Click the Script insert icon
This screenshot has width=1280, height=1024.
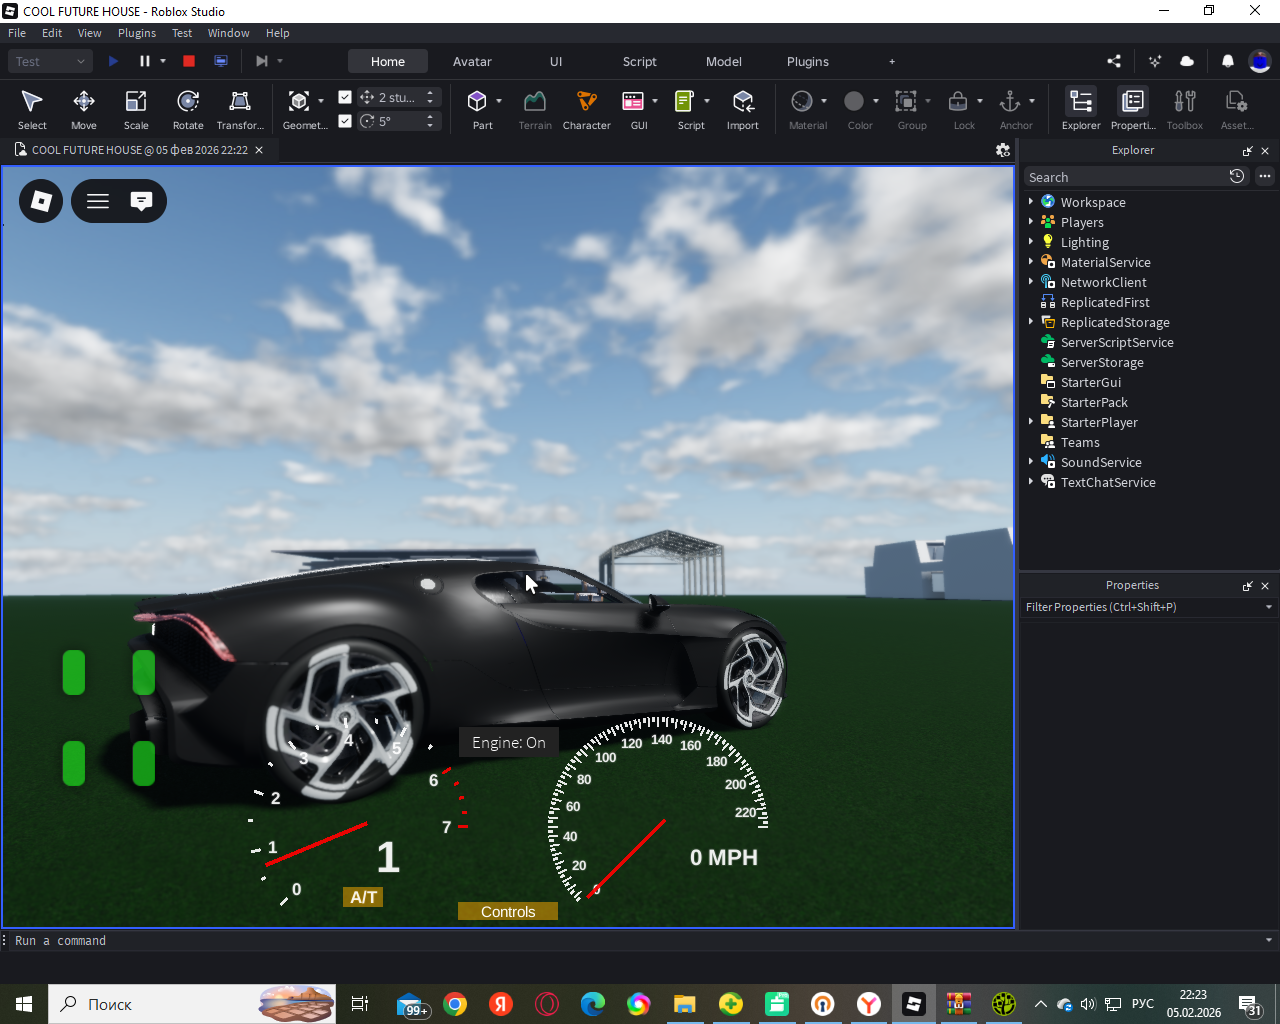pos(685,101)
